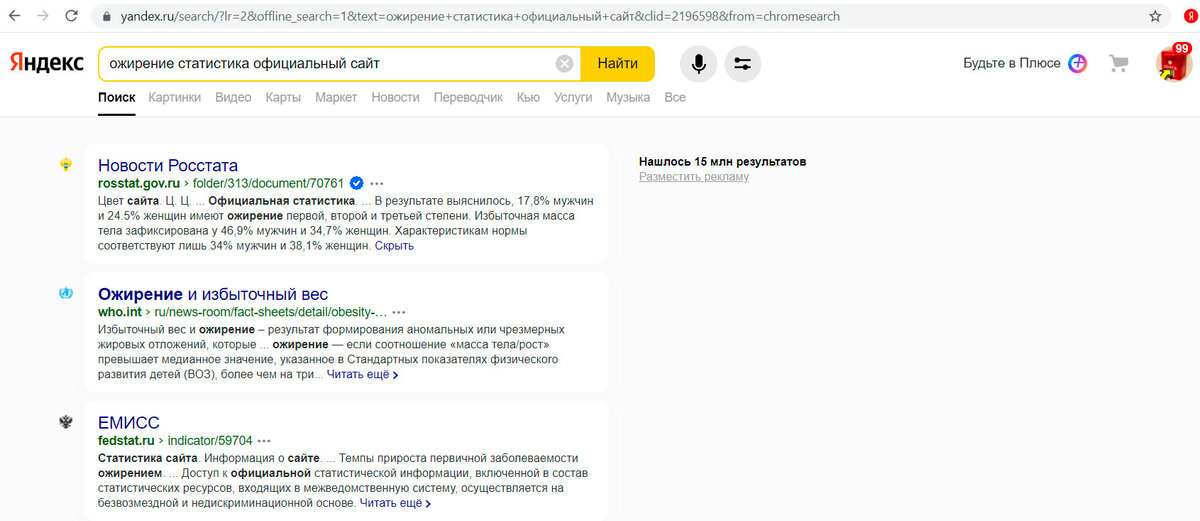The height and width of the screenshot is (521, 1200).
Task: Open search filter settings icon
Action: click(x=742, y=64)
